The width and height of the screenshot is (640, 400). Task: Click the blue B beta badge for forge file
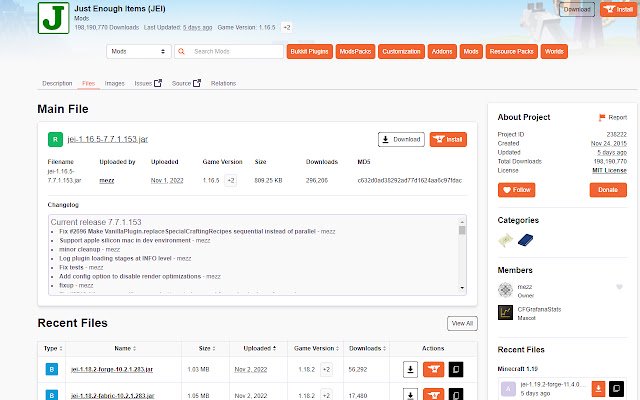coord(51,369)
